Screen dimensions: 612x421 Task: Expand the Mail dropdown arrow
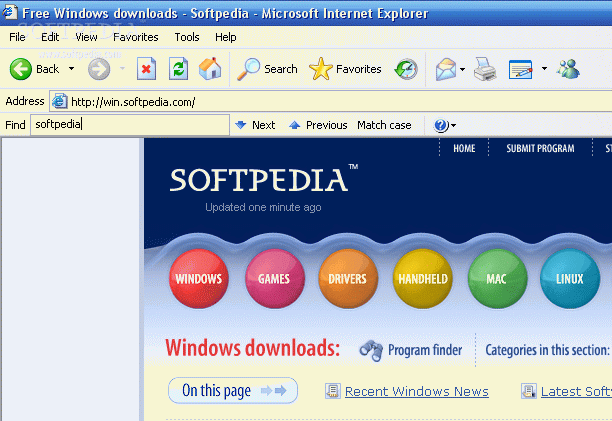coord(463,69)
